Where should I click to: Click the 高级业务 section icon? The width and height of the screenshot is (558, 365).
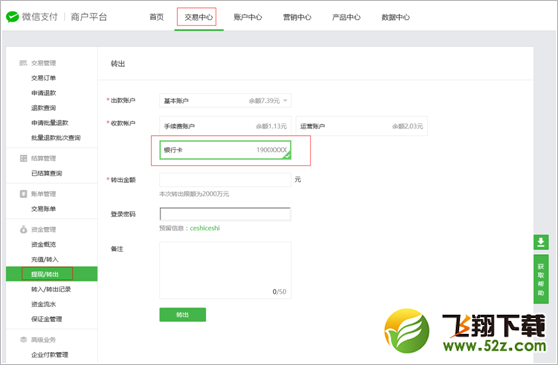coord(23,340)
